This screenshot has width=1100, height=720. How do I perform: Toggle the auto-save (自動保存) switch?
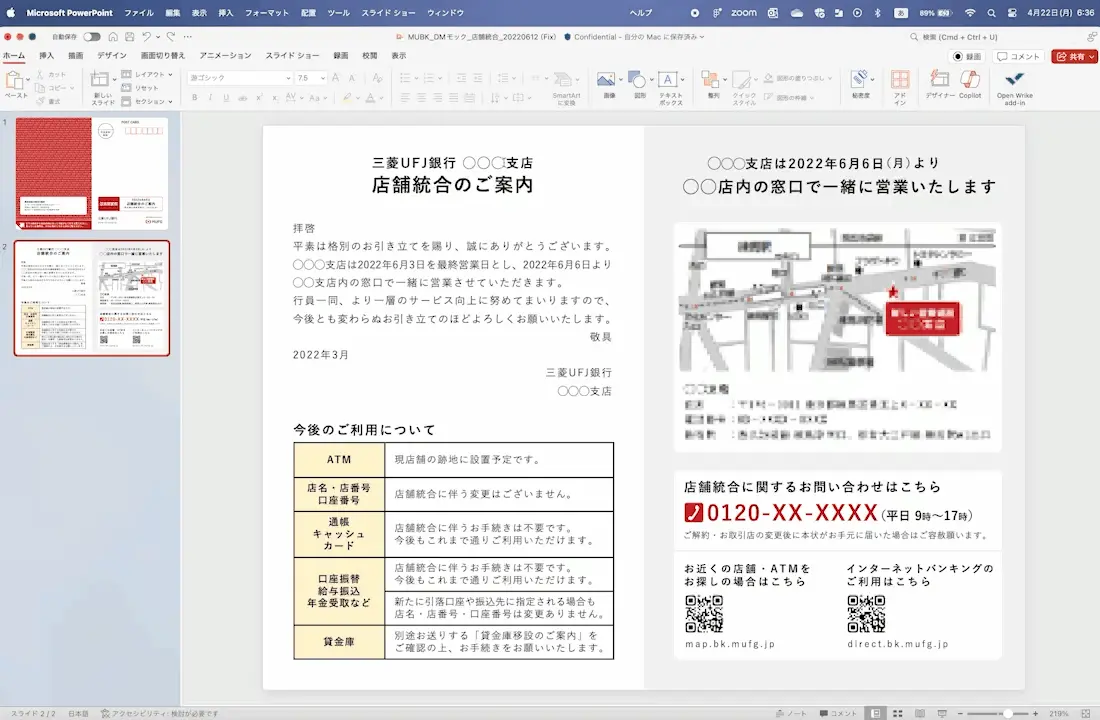pos(91,36)
